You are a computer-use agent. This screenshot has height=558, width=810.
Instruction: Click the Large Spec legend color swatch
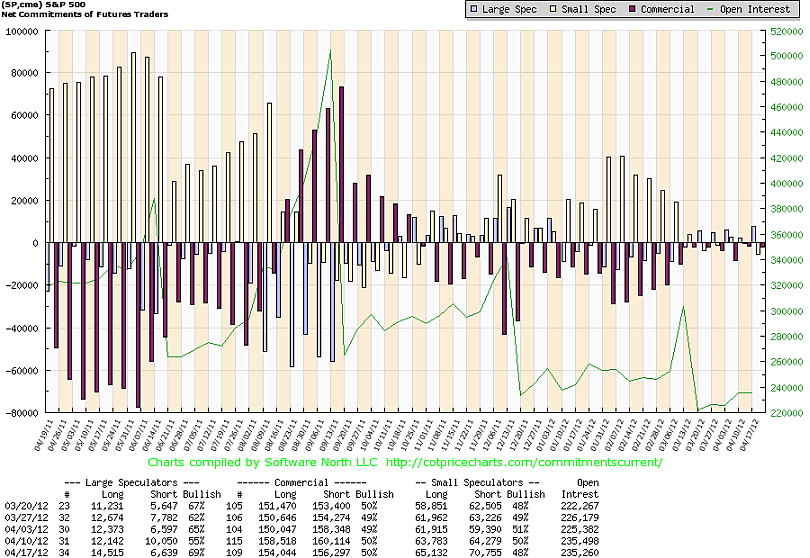pyautogui.click(x=474, y=9)
